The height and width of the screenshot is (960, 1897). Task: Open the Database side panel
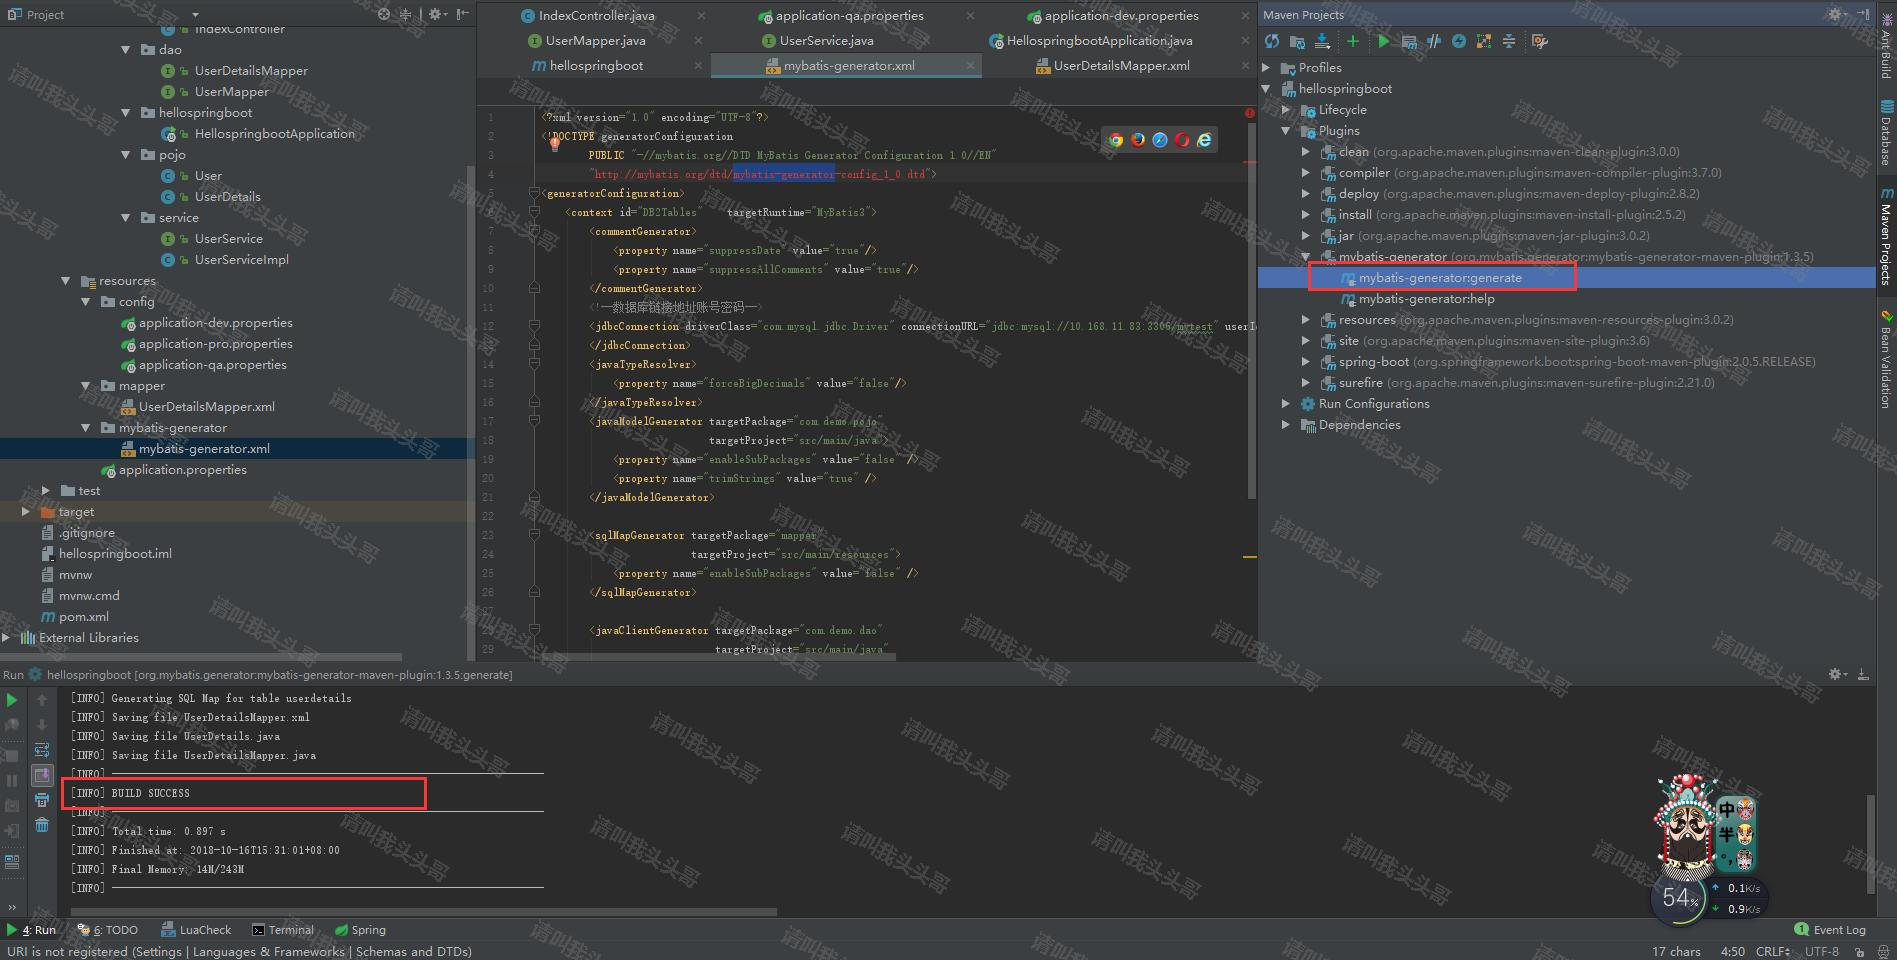1886,132
